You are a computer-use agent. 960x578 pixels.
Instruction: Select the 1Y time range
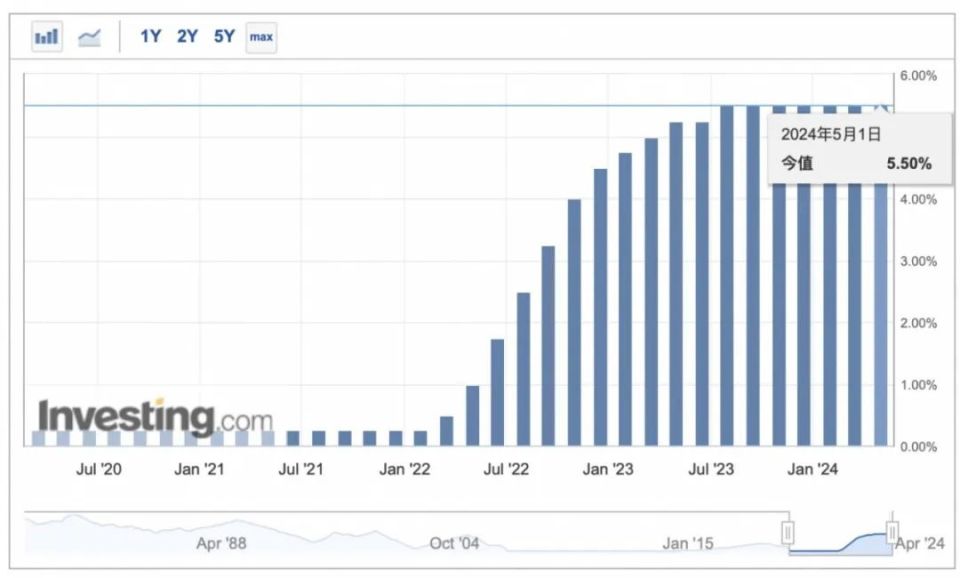click(151, 37)
